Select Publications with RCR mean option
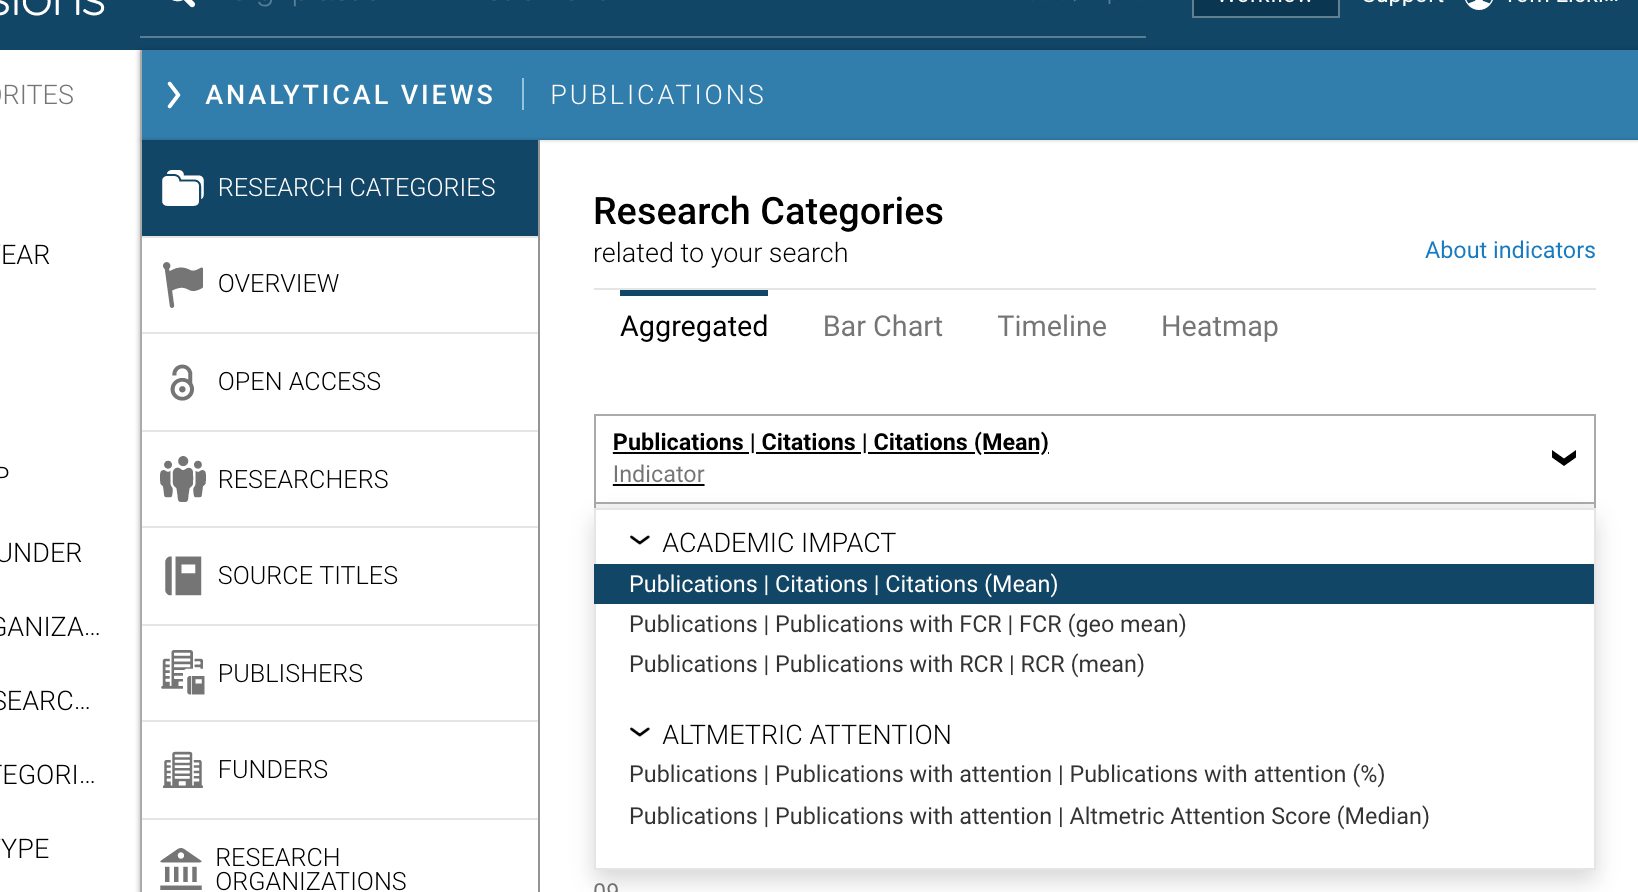This screenshot has height=892, width=1638. point(886,665)
